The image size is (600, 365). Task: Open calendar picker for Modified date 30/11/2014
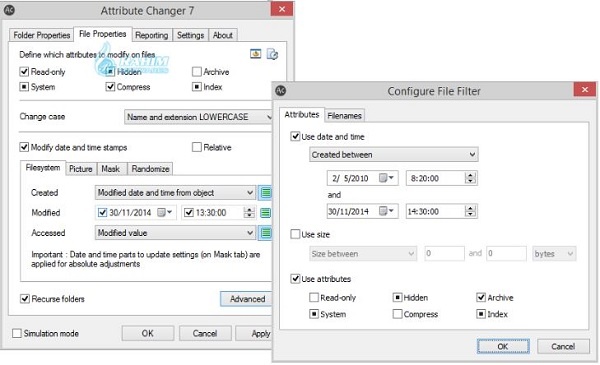(x=165, y=212)
